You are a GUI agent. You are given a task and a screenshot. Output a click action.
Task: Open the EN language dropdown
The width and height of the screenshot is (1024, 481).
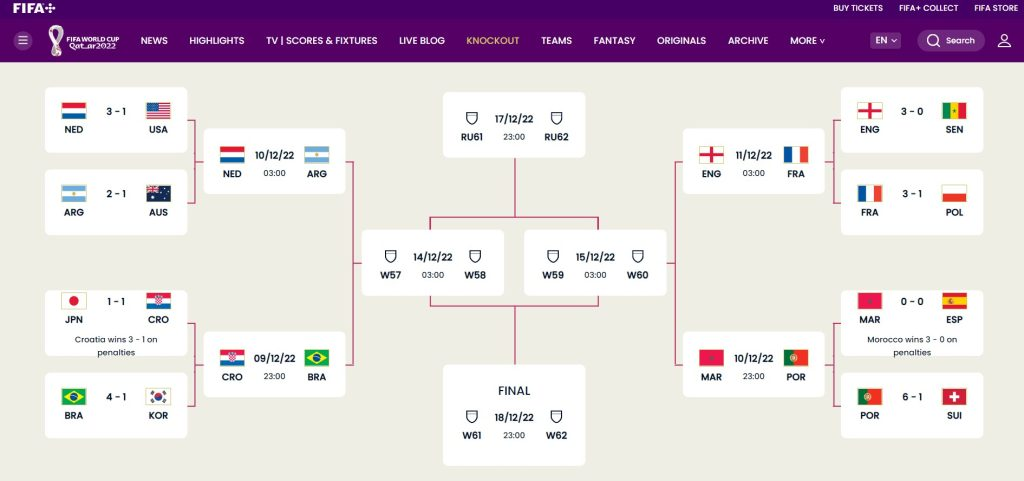(x=885, y=41)
